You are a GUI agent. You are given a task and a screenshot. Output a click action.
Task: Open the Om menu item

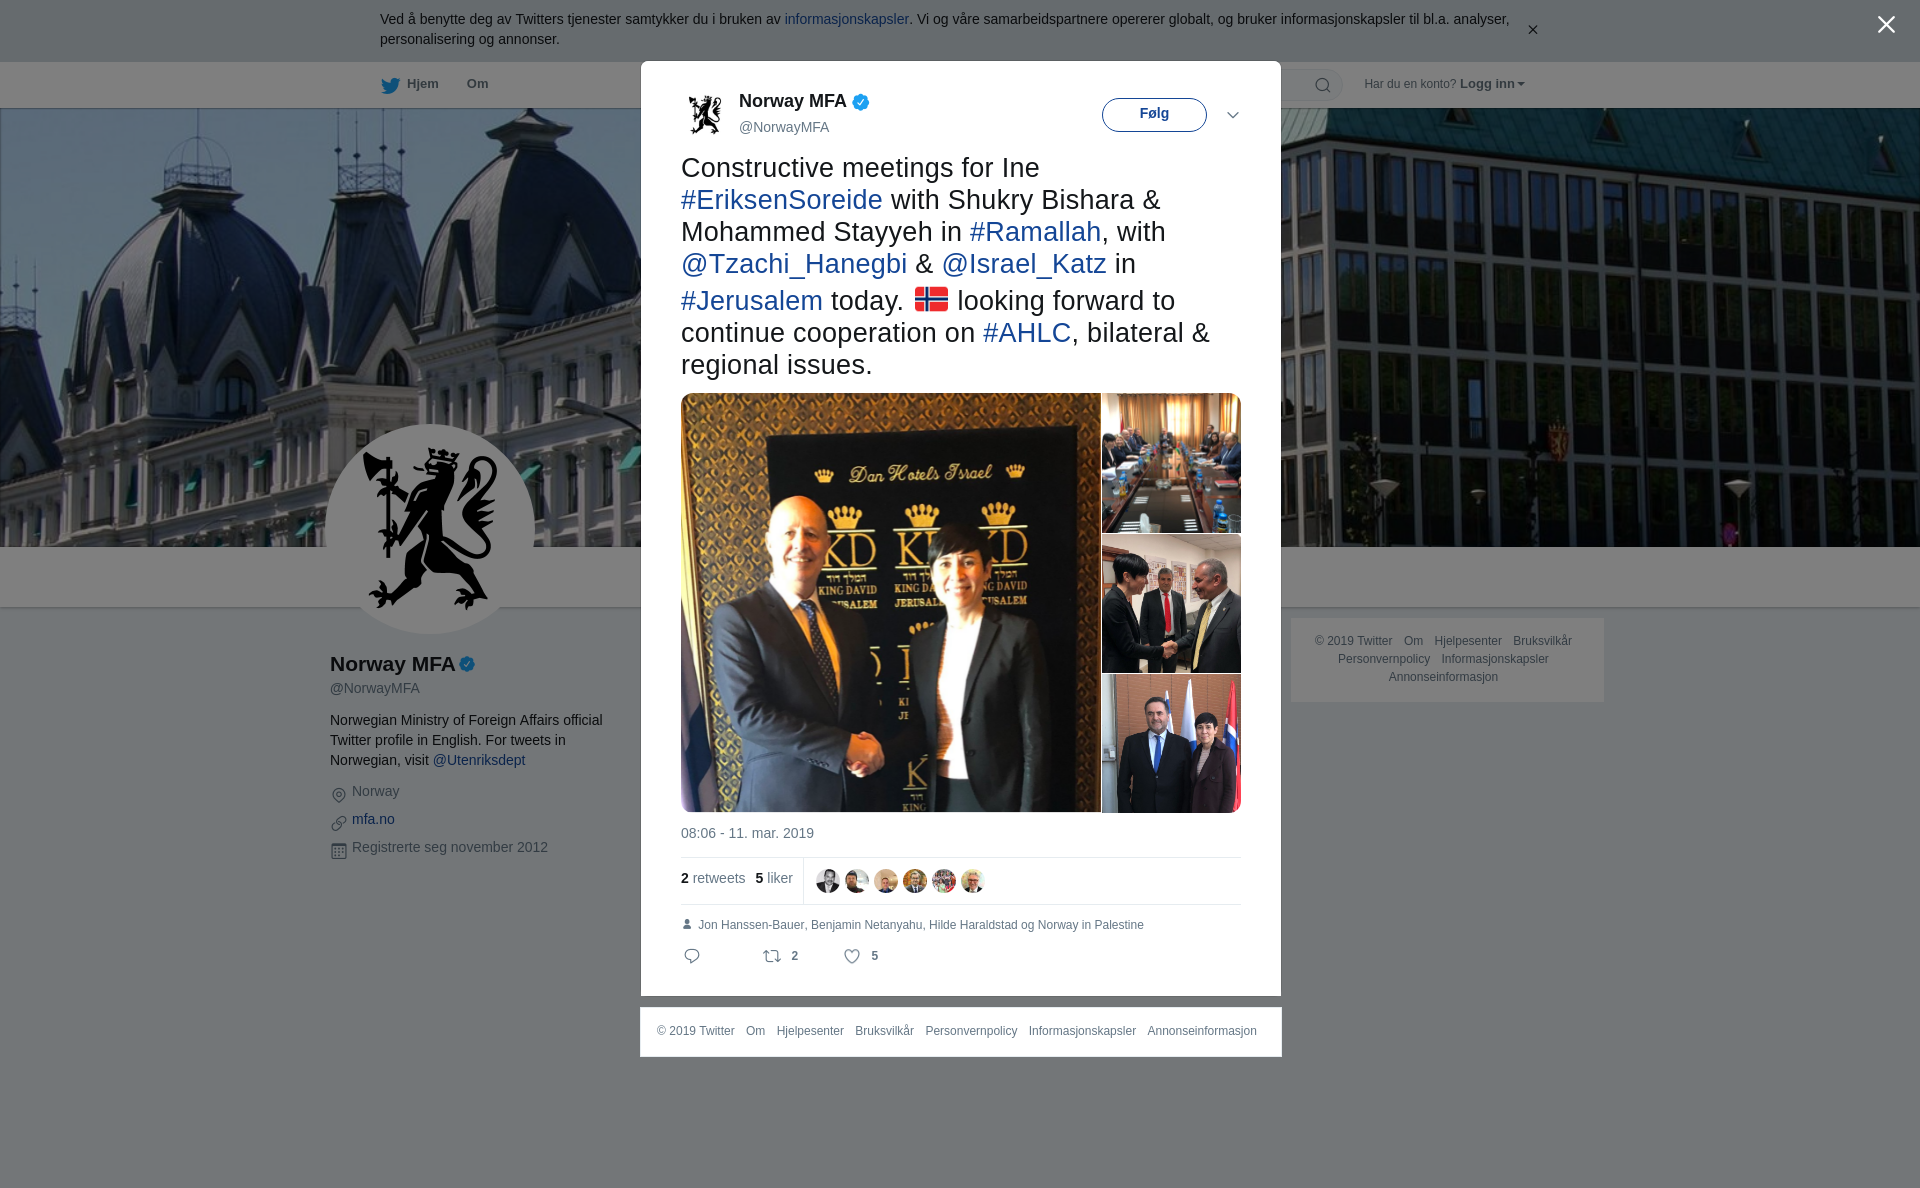click(477, 84)
